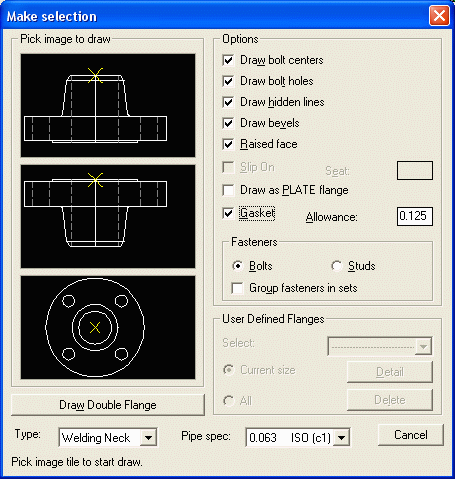
Task: Uncheck the Raised face option
Action: tap(228, 144)
